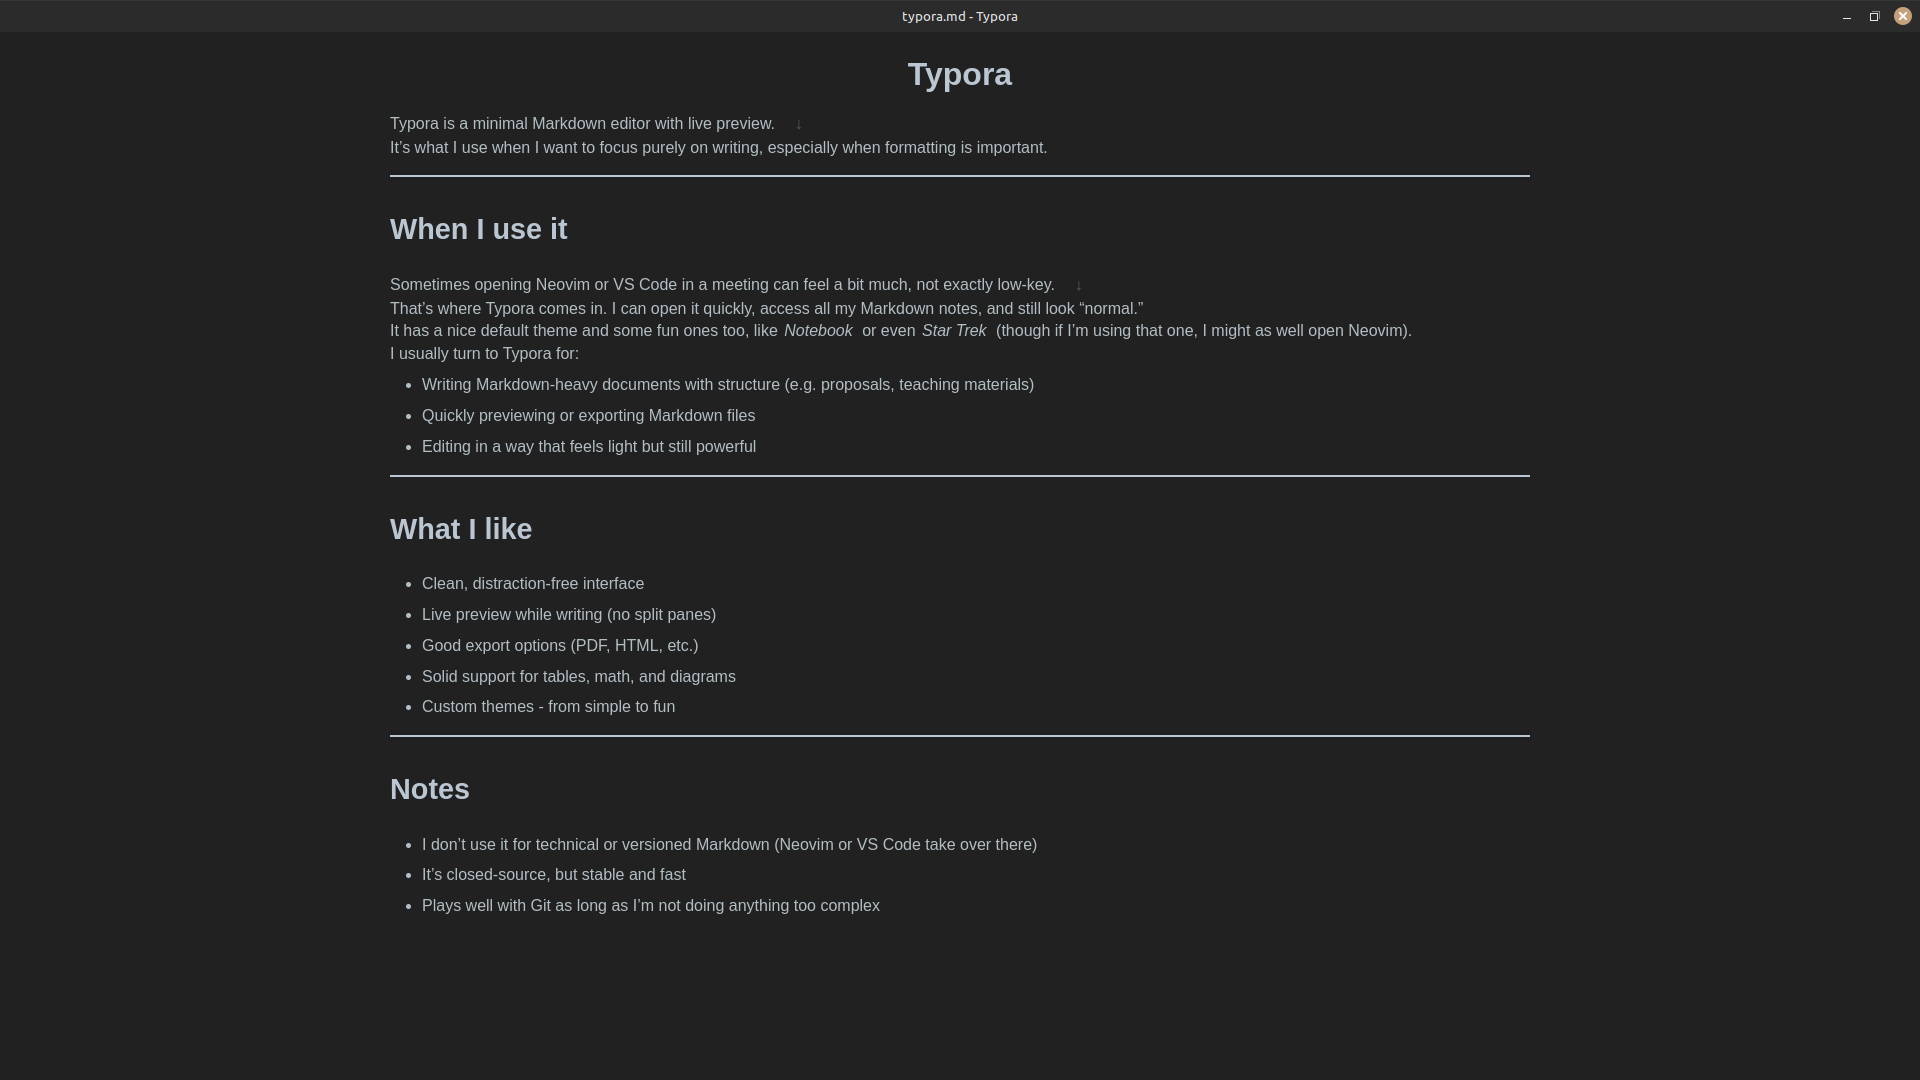Click the 'When I use it' heading
The image size is (1920, 1080).
click(x=478, y=229)
